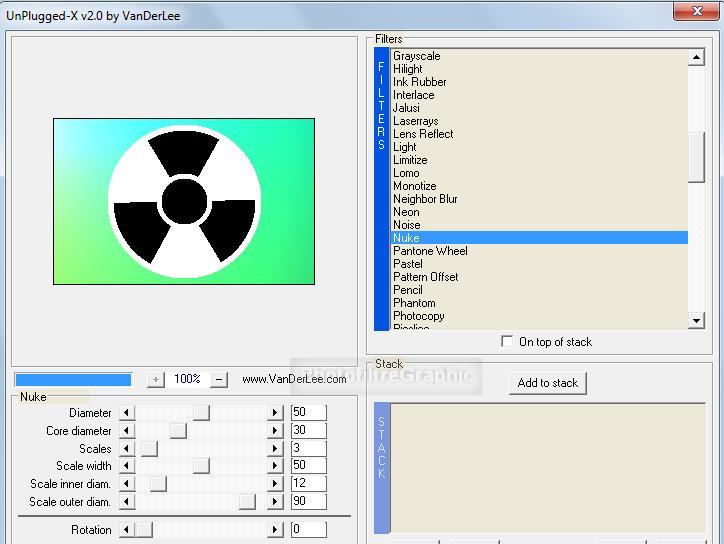Click the Scale width slider thumb

tap(201, 465)
